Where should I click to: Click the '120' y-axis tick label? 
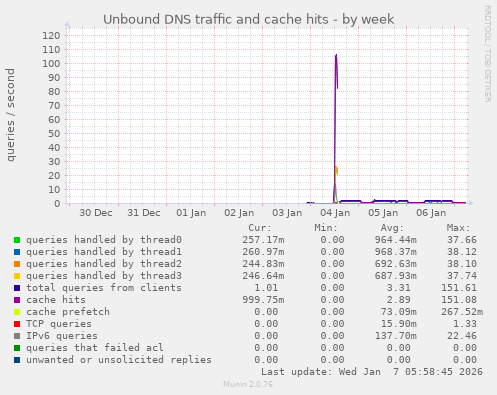click(51, 36)
